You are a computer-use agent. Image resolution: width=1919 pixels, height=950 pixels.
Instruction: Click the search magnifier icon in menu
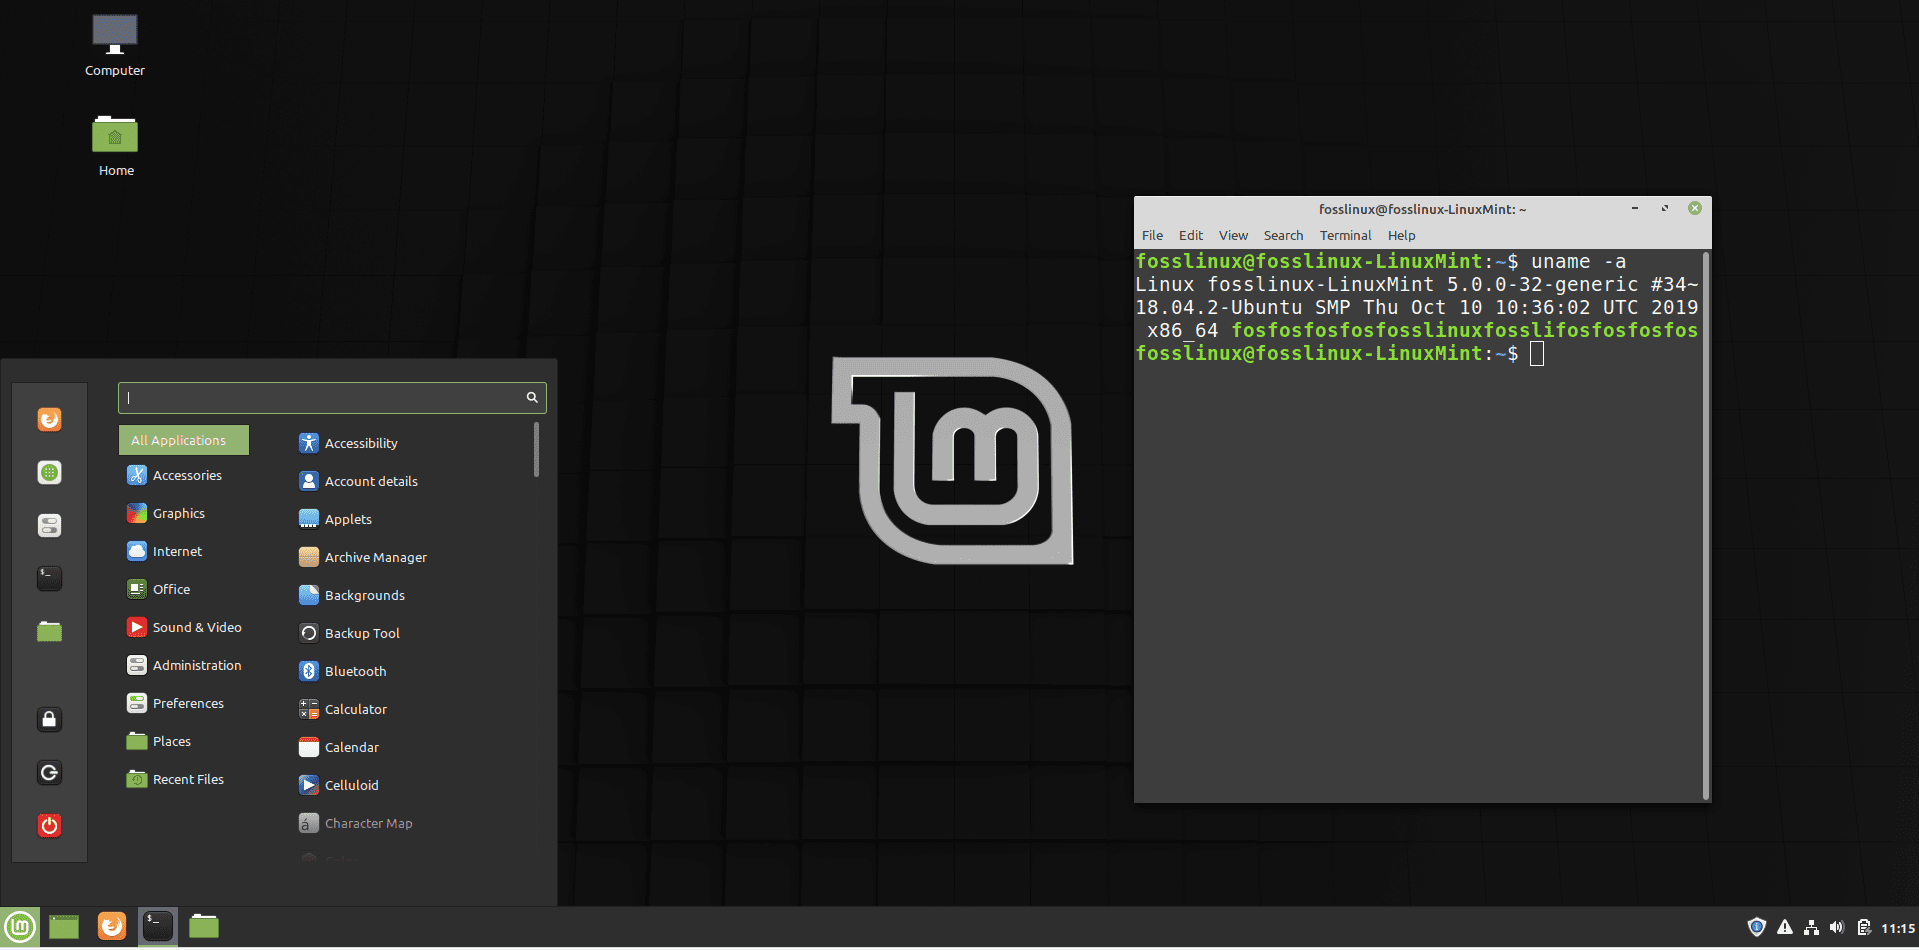(x=532, y=398)
